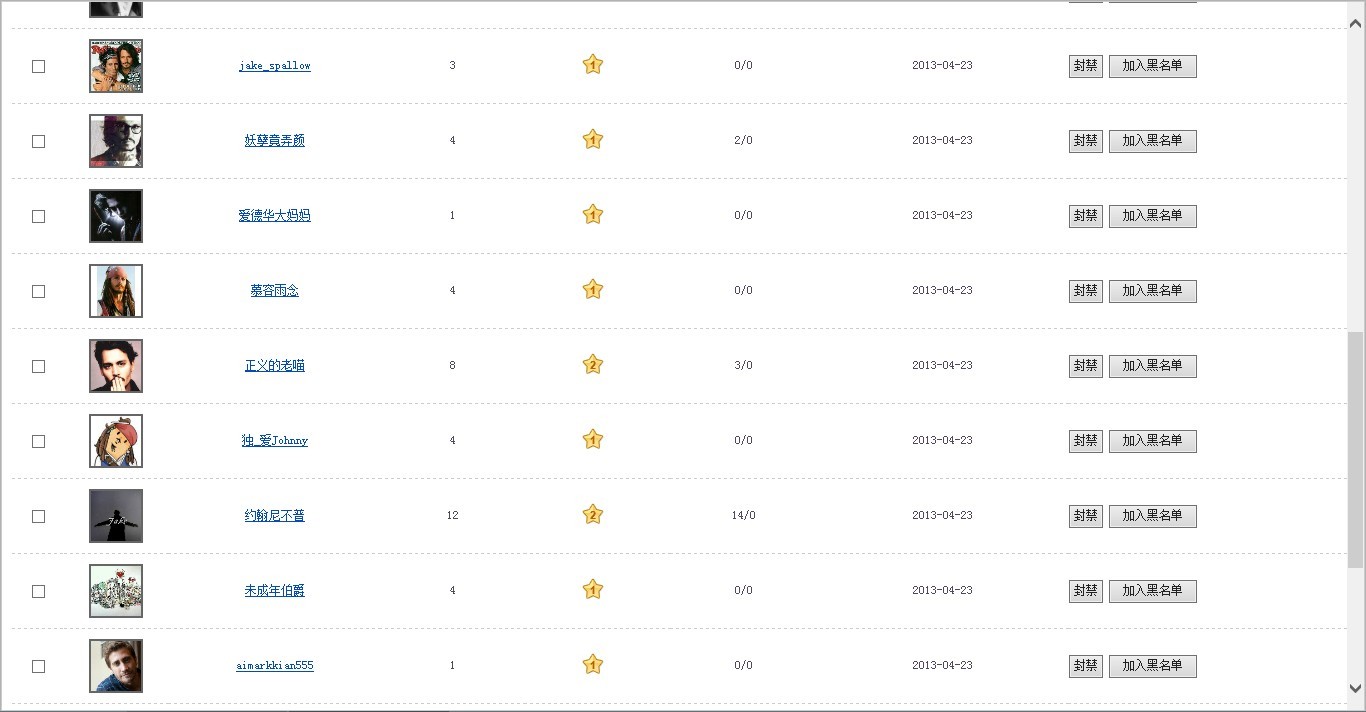Check the checkbox for jake_spallow
Screen dimensions: 1366x712
(39, 66)
